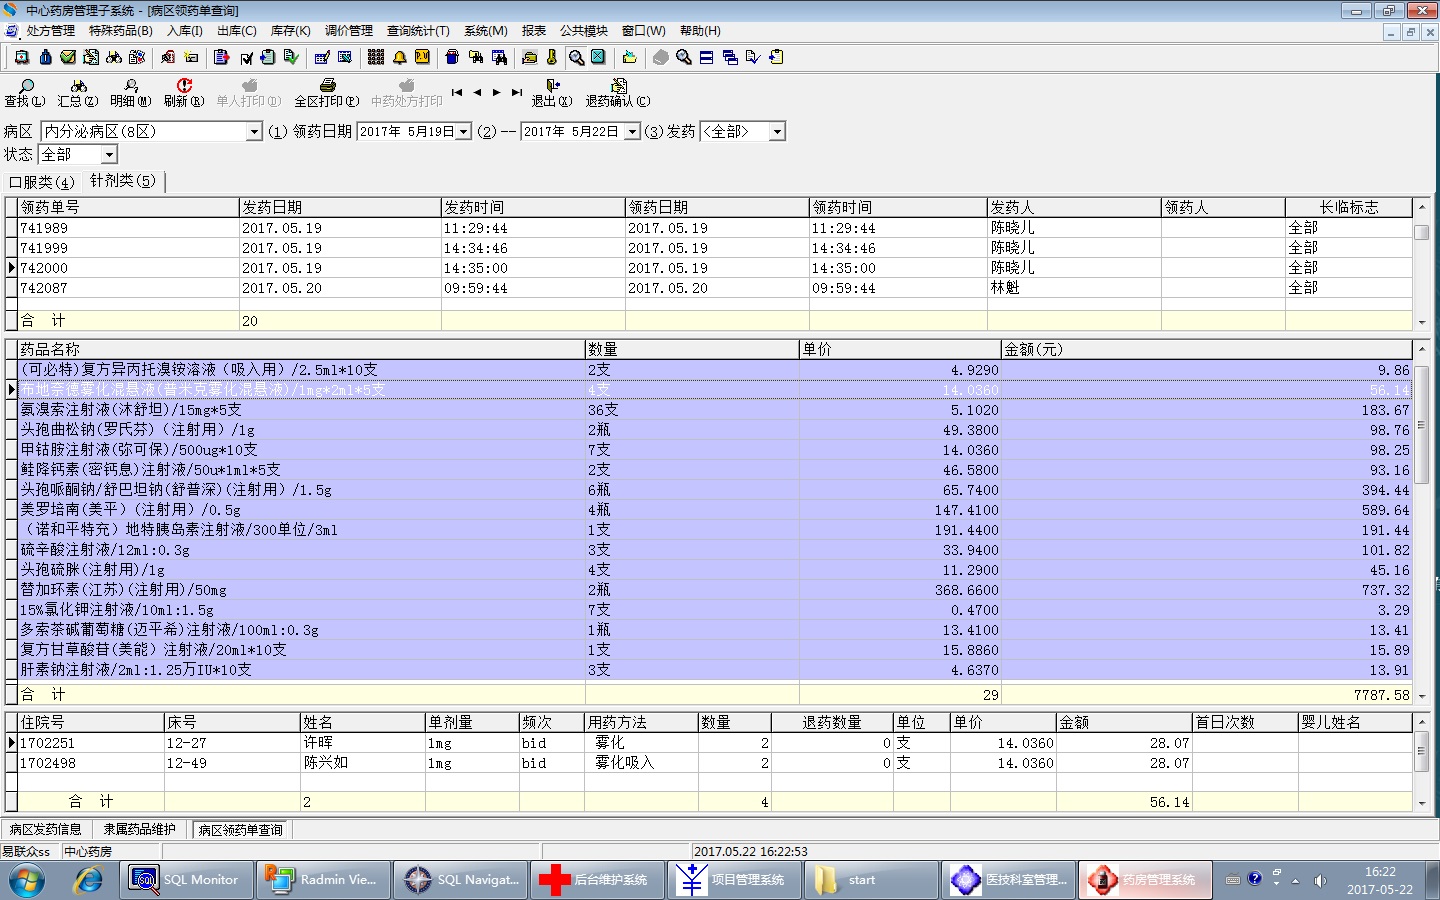The width and height of the screenshot is (1440, 900).
Task: Click the thermometer icon in top toolbar
Action: 551,58
